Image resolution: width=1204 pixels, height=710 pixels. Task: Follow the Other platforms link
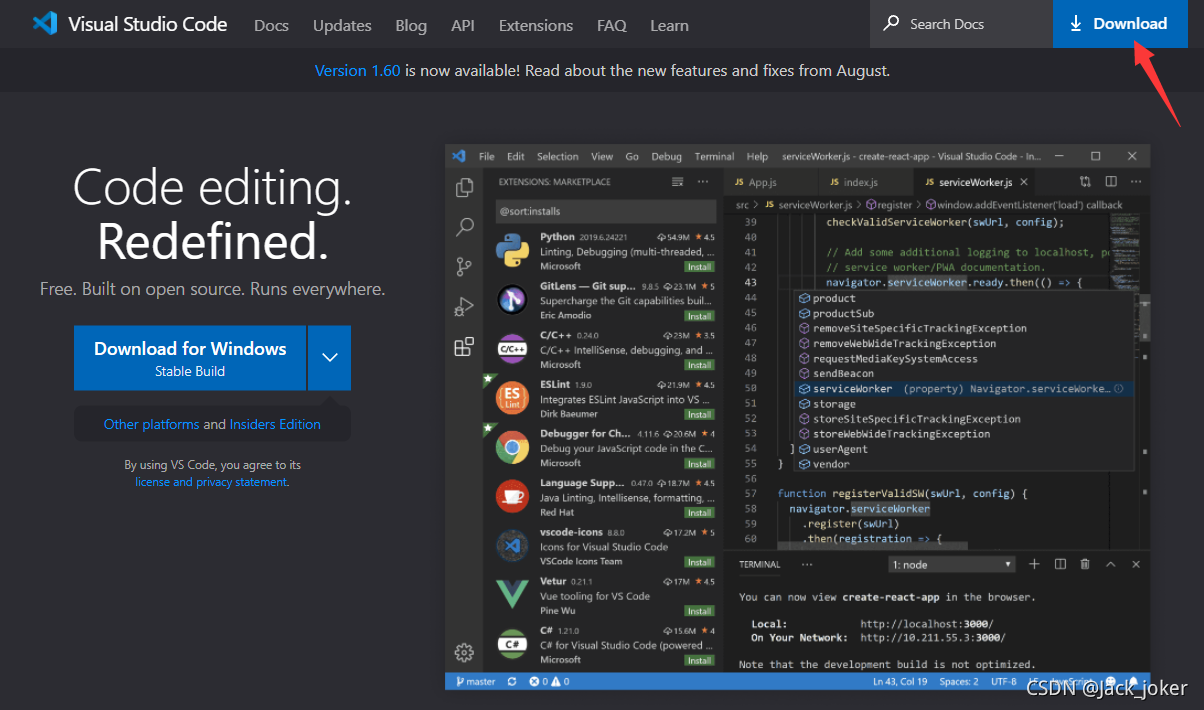[152, 424]
